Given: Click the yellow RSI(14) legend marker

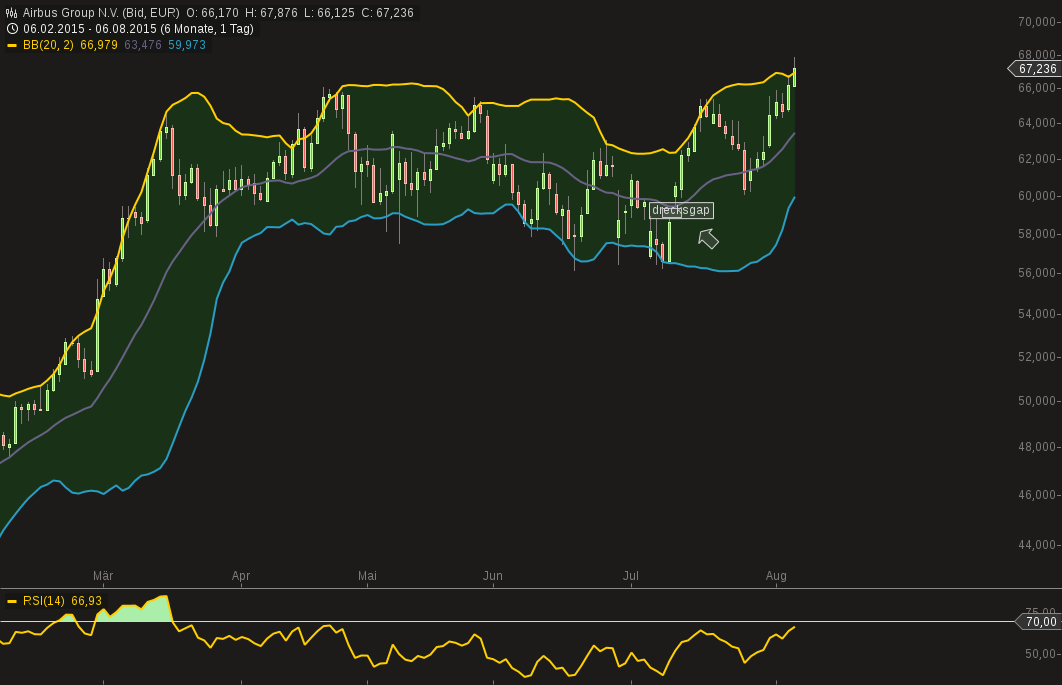Looking at the screenshot, I should click(x=10, y=601).
